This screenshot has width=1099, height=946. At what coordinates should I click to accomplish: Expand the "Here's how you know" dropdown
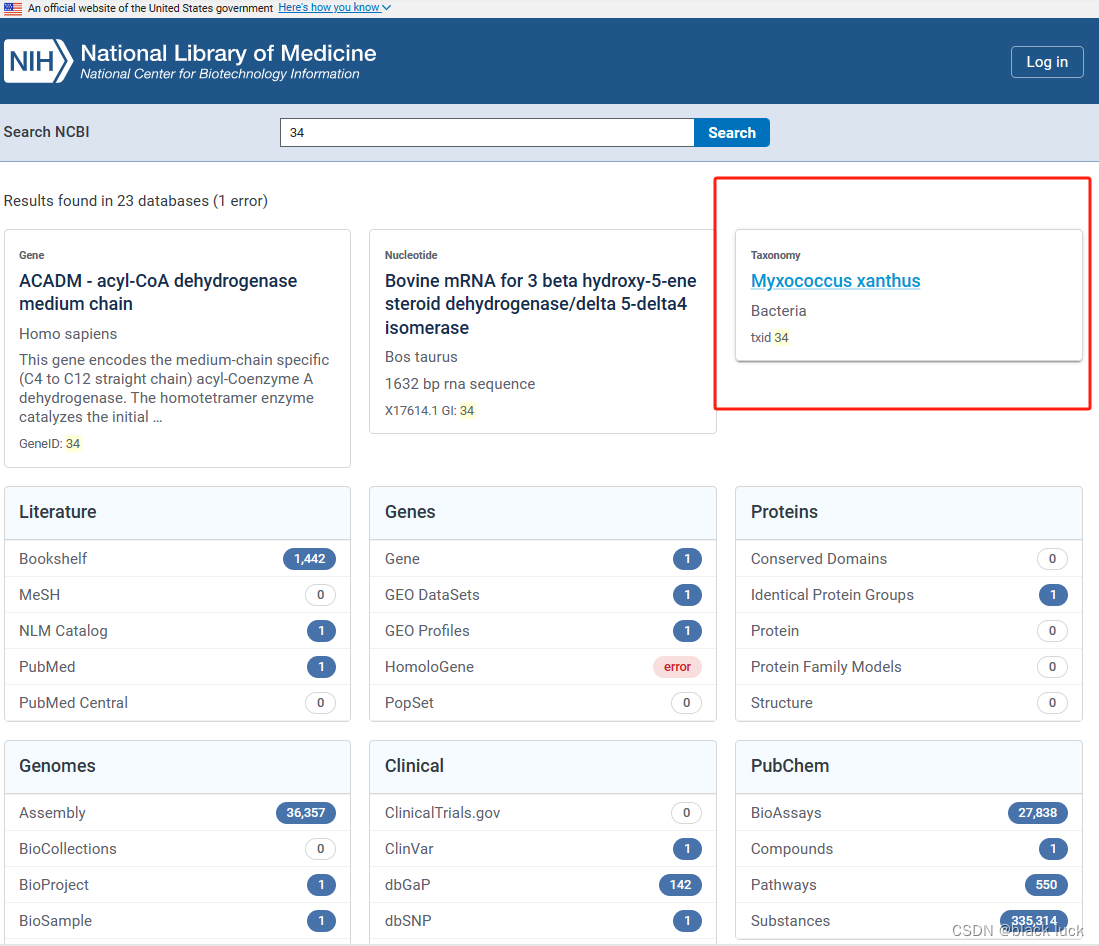pos(334,8)
